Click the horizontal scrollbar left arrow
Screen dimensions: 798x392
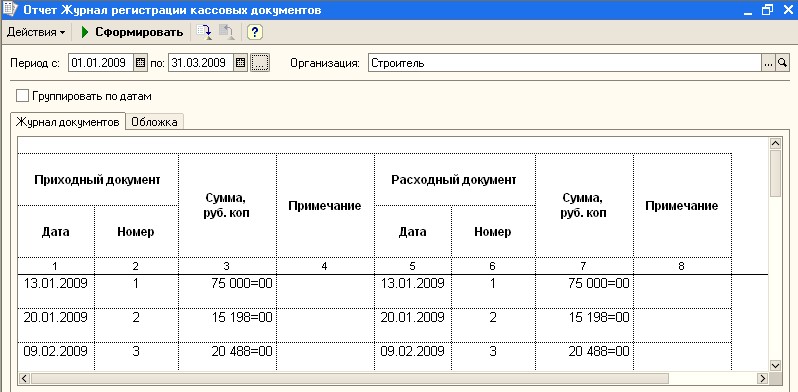(x=24, y=378)
